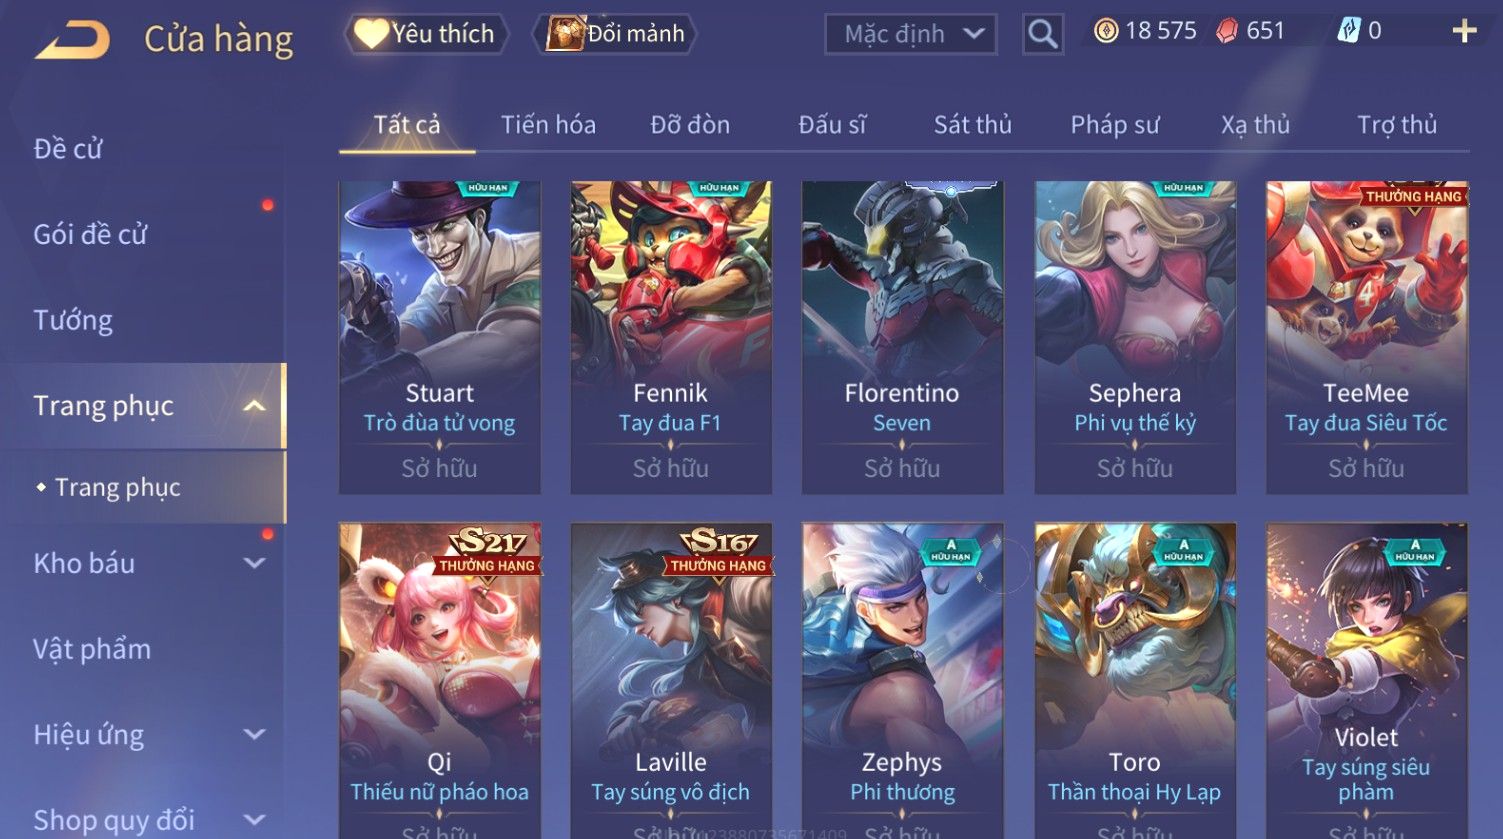Go back using the golden return arrow
Viewport: 1503px width, 839px height.
pyautogui.click(x=73, y=40)
